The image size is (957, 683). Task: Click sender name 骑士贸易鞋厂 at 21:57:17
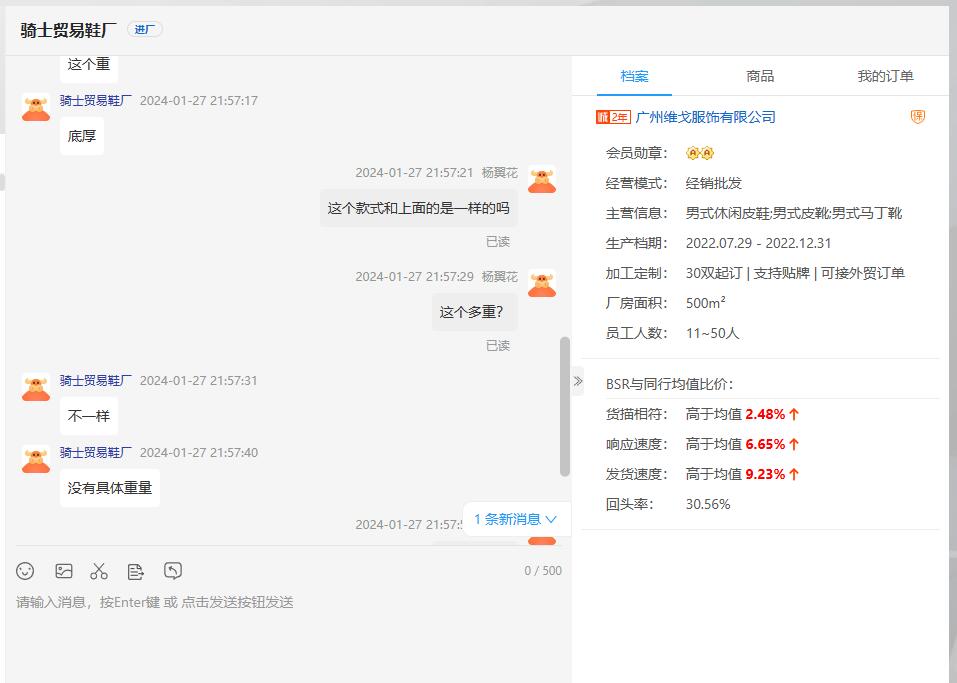click(96, 101)
